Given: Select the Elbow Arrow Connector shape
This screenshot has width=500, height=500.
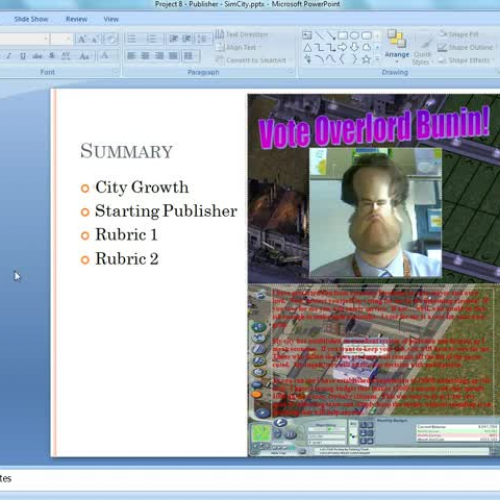Looking at the screenshot, I should click(x=331, y=48).
